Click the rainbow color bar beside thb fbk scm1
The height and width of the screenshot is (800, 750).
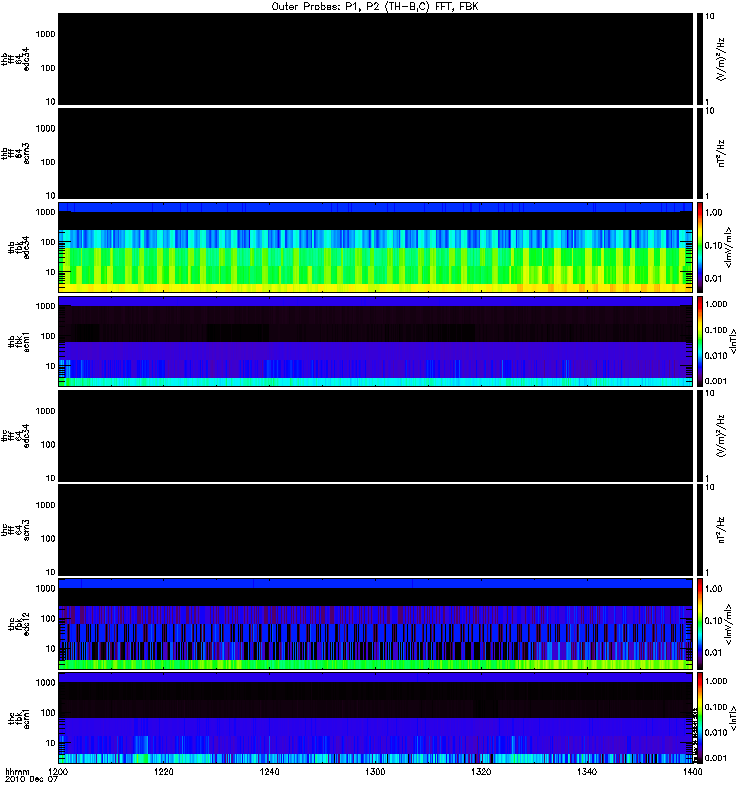tap(699, 341)
